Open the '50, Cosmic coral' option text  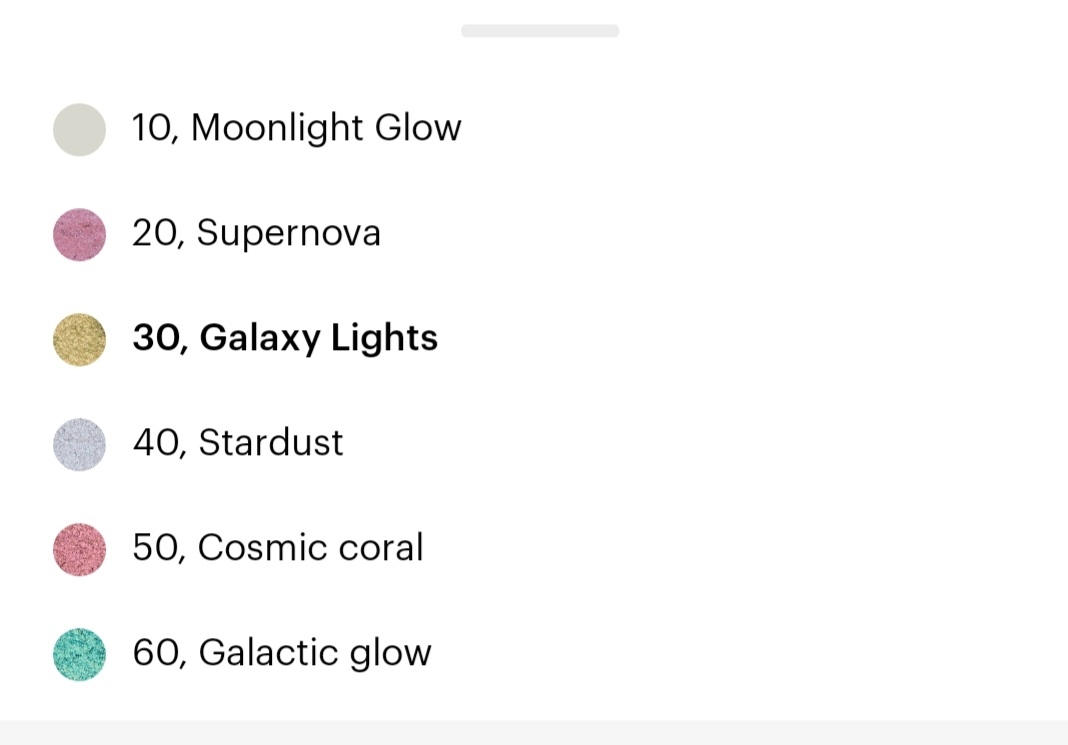278,548
